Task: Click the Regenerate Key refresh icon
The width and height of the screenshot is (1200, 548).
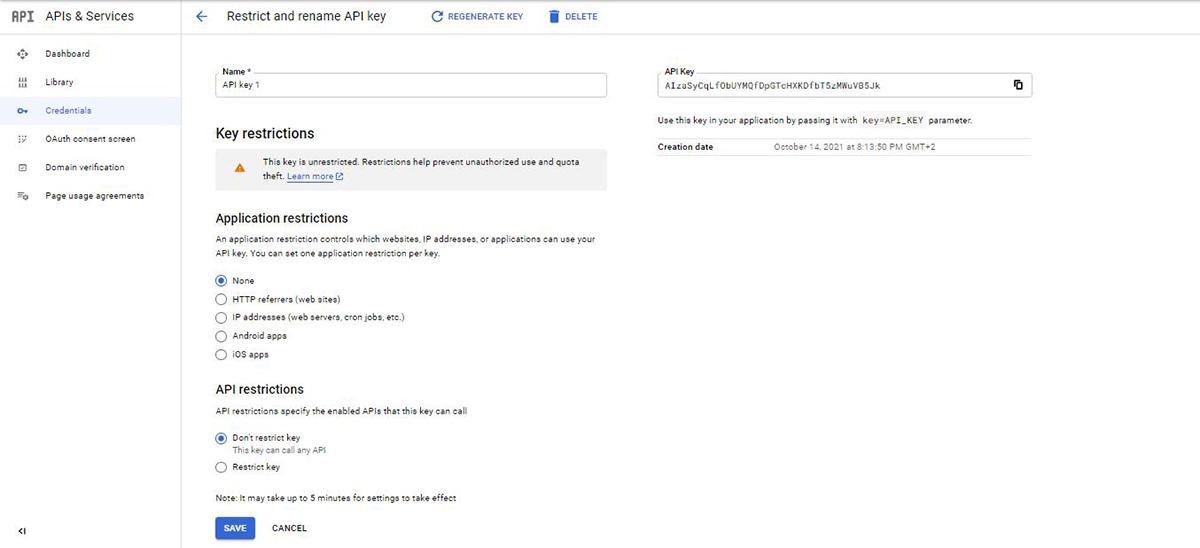Action: click(x=437, y=17)
